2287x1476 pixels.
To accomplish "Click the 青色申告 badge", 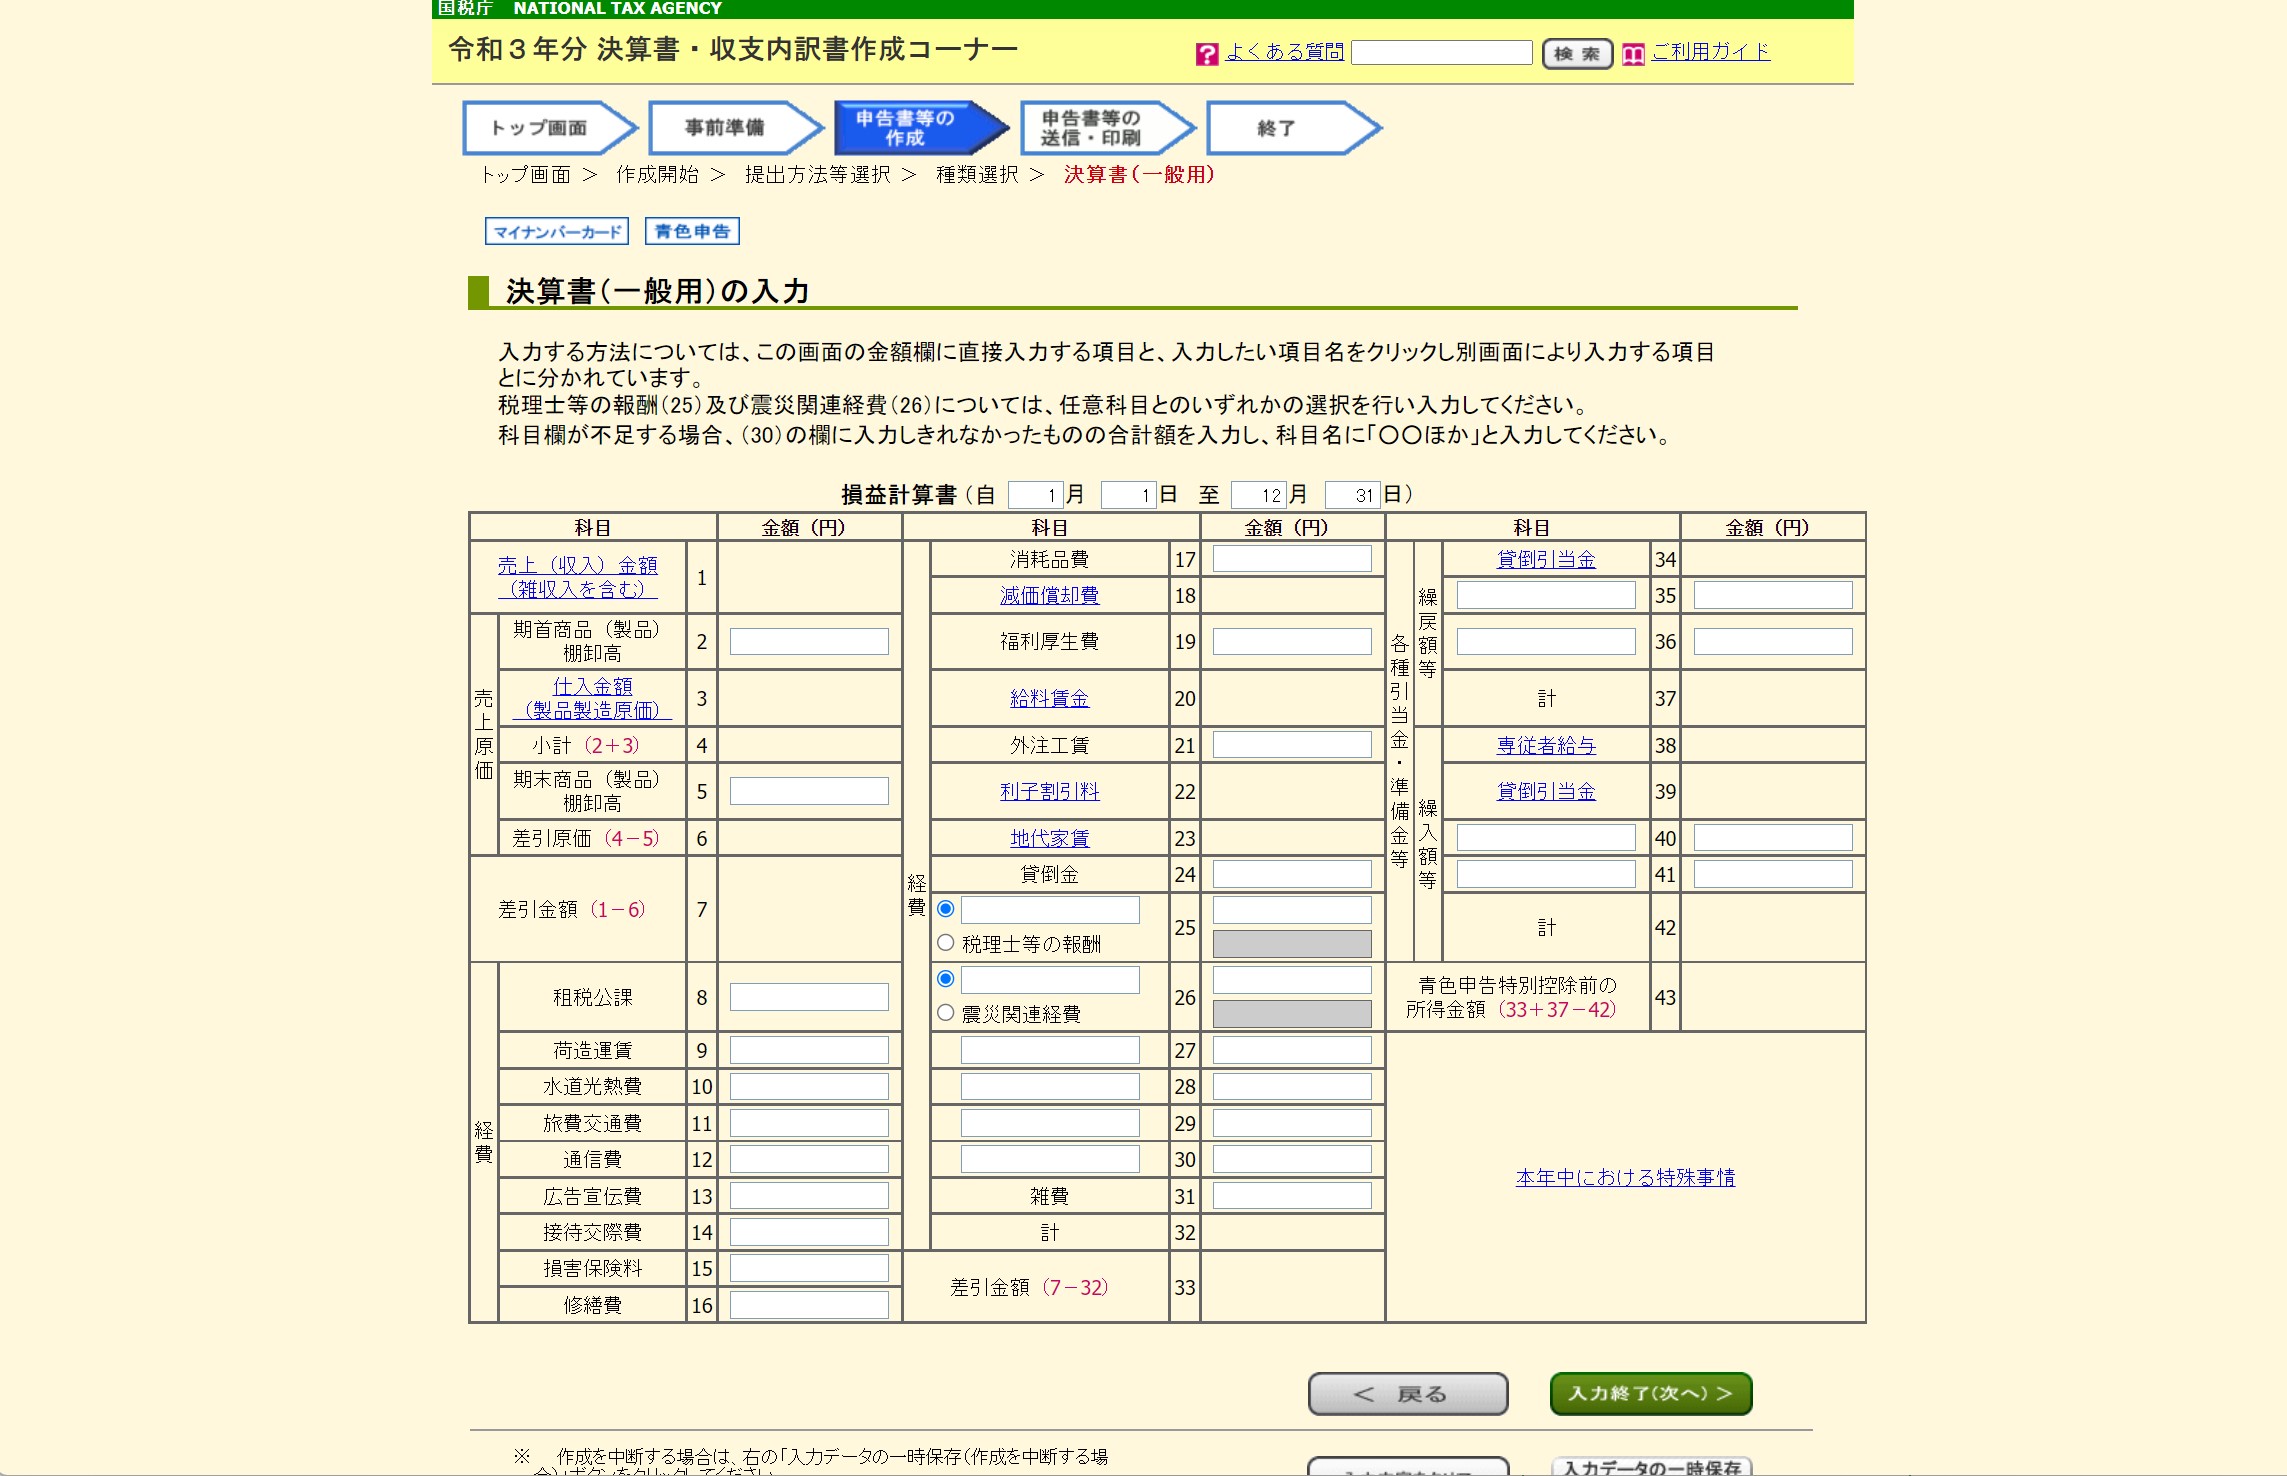I will [x=692, y=231].
